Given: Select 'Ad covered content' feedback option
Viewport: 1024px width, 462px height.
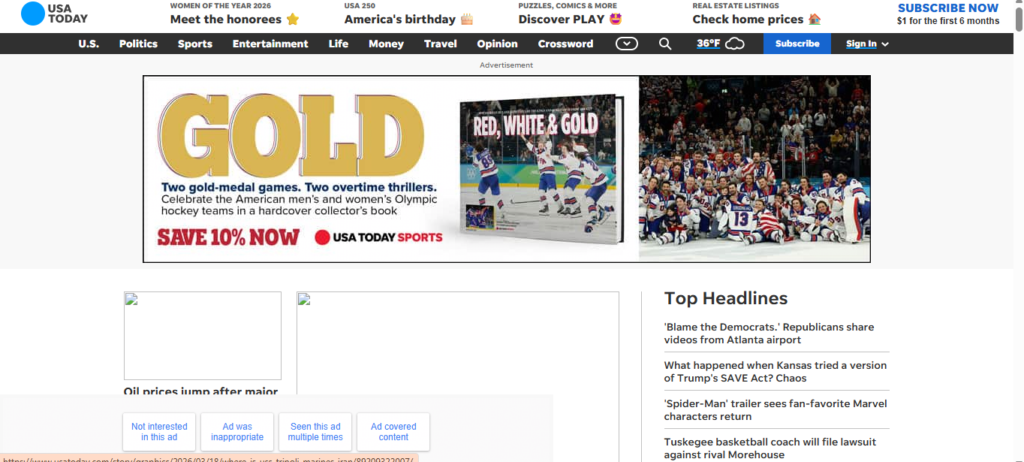Looking at the screenshot, I should coord(393,432).
